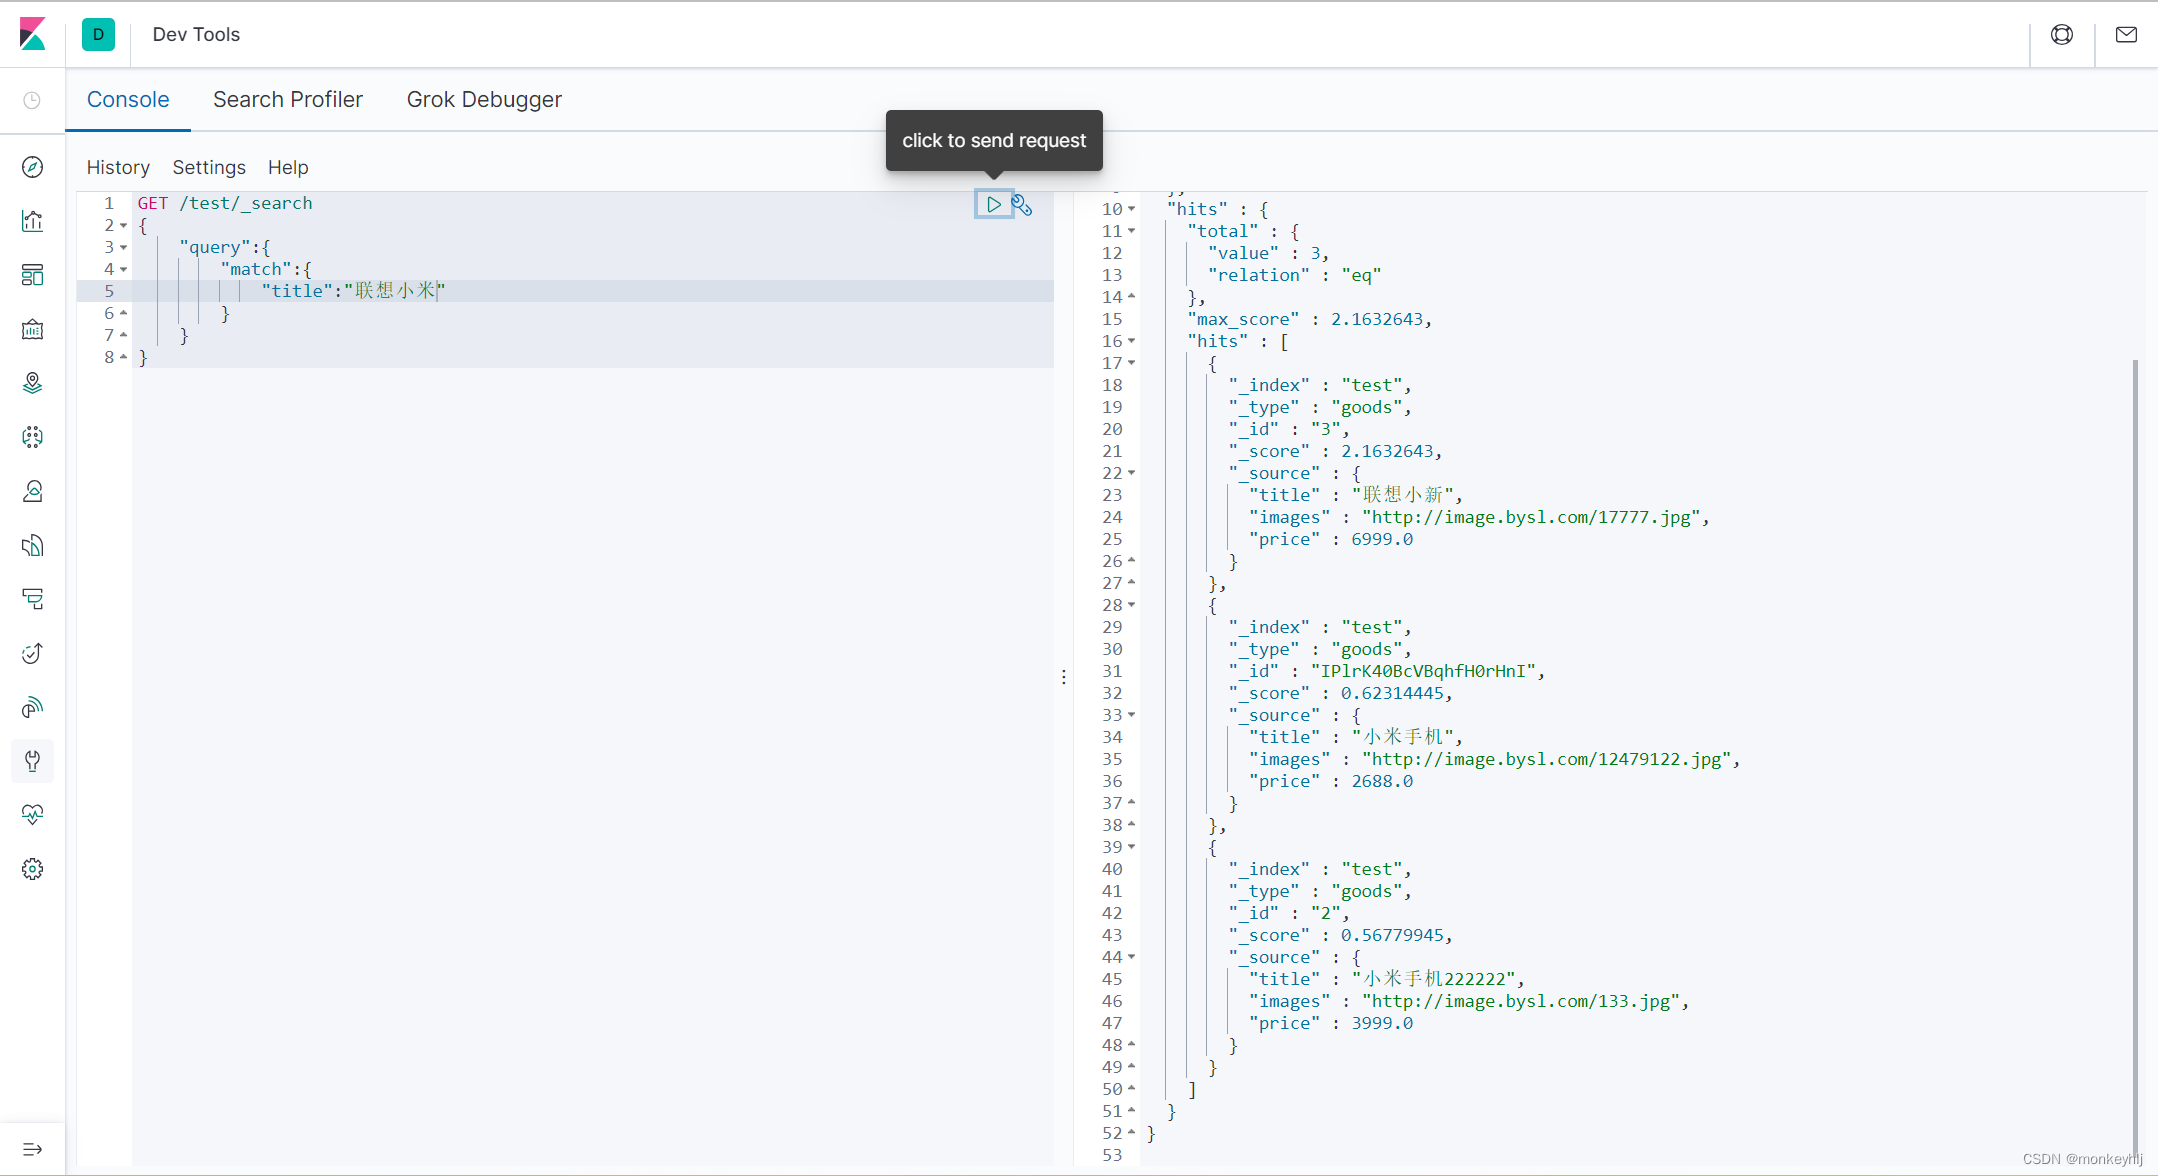Open the wrench request options icon

(1021, 205)
